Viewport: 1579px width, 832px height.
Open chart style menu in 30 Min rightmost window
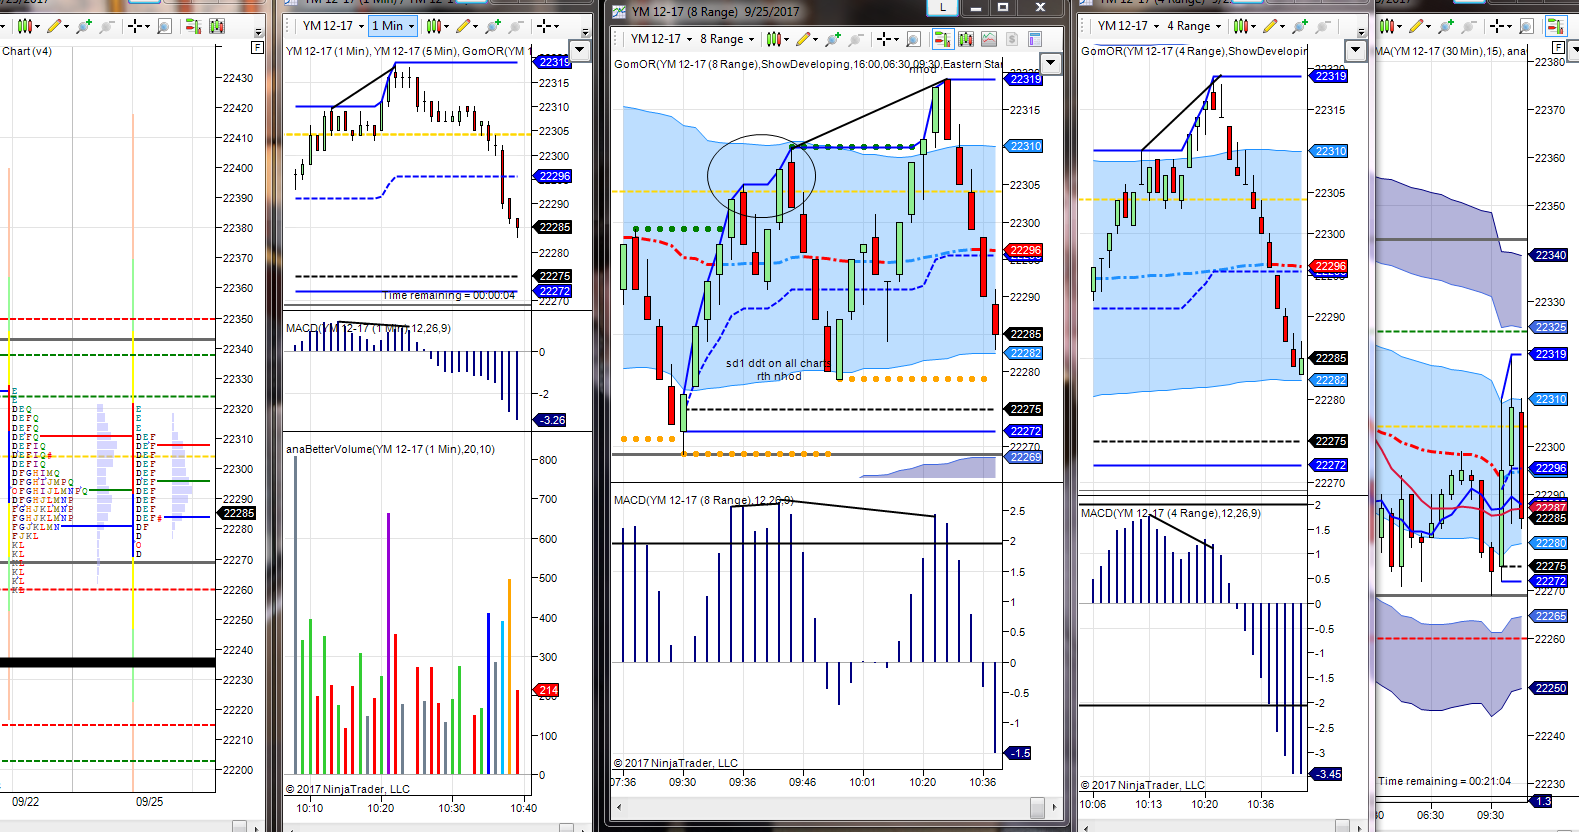pos(1389,26)
